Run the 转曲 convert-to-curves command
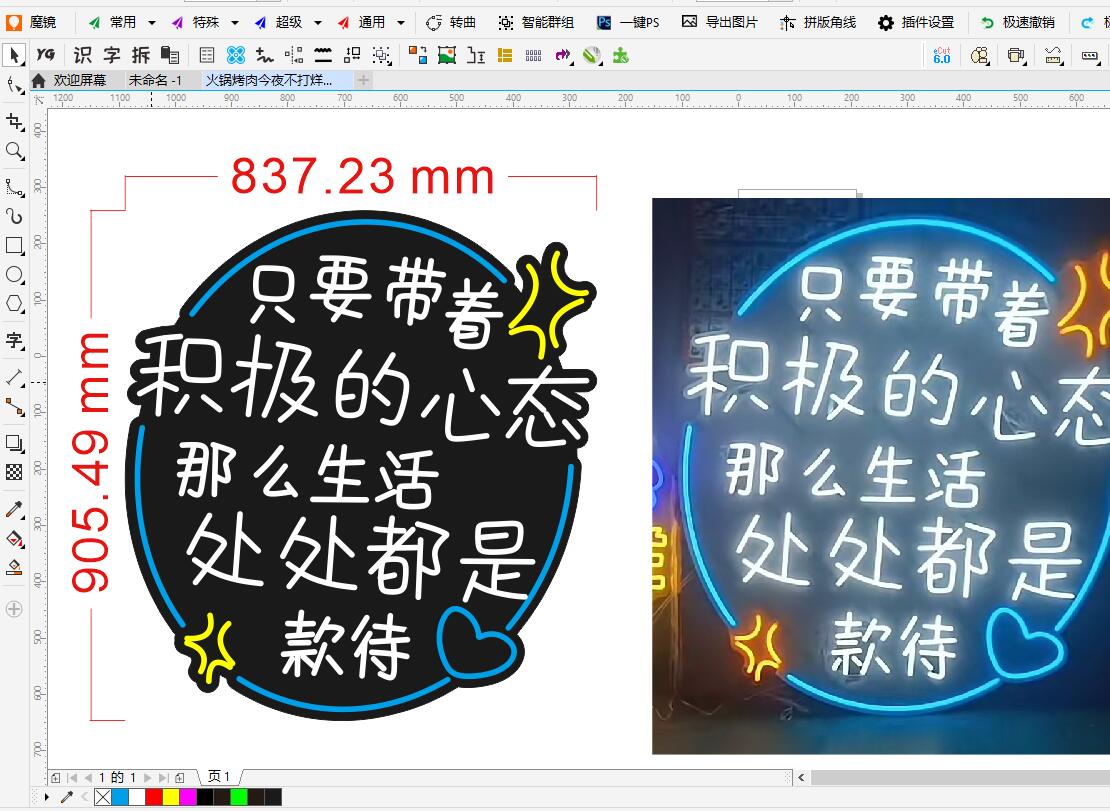Screen dimensions: 1110x811 click(451, 23)
